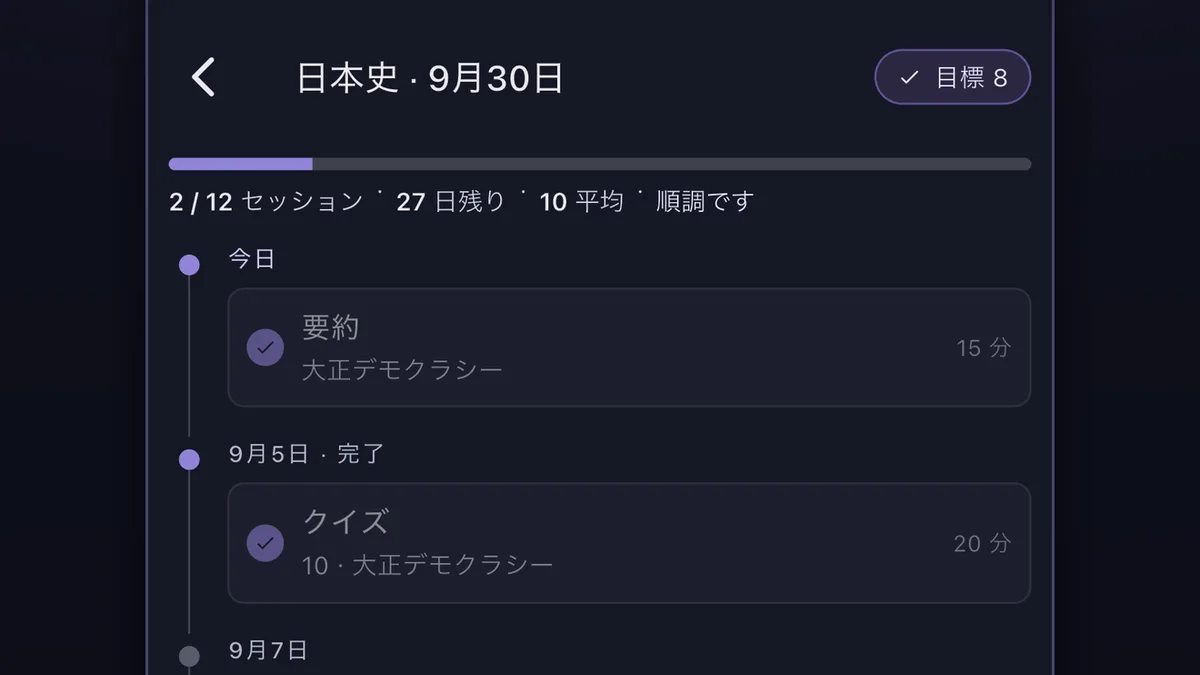This screenshot has height=675, width=1200.
Task: Go back using the left chevron arrow
Action: [204, 77]
